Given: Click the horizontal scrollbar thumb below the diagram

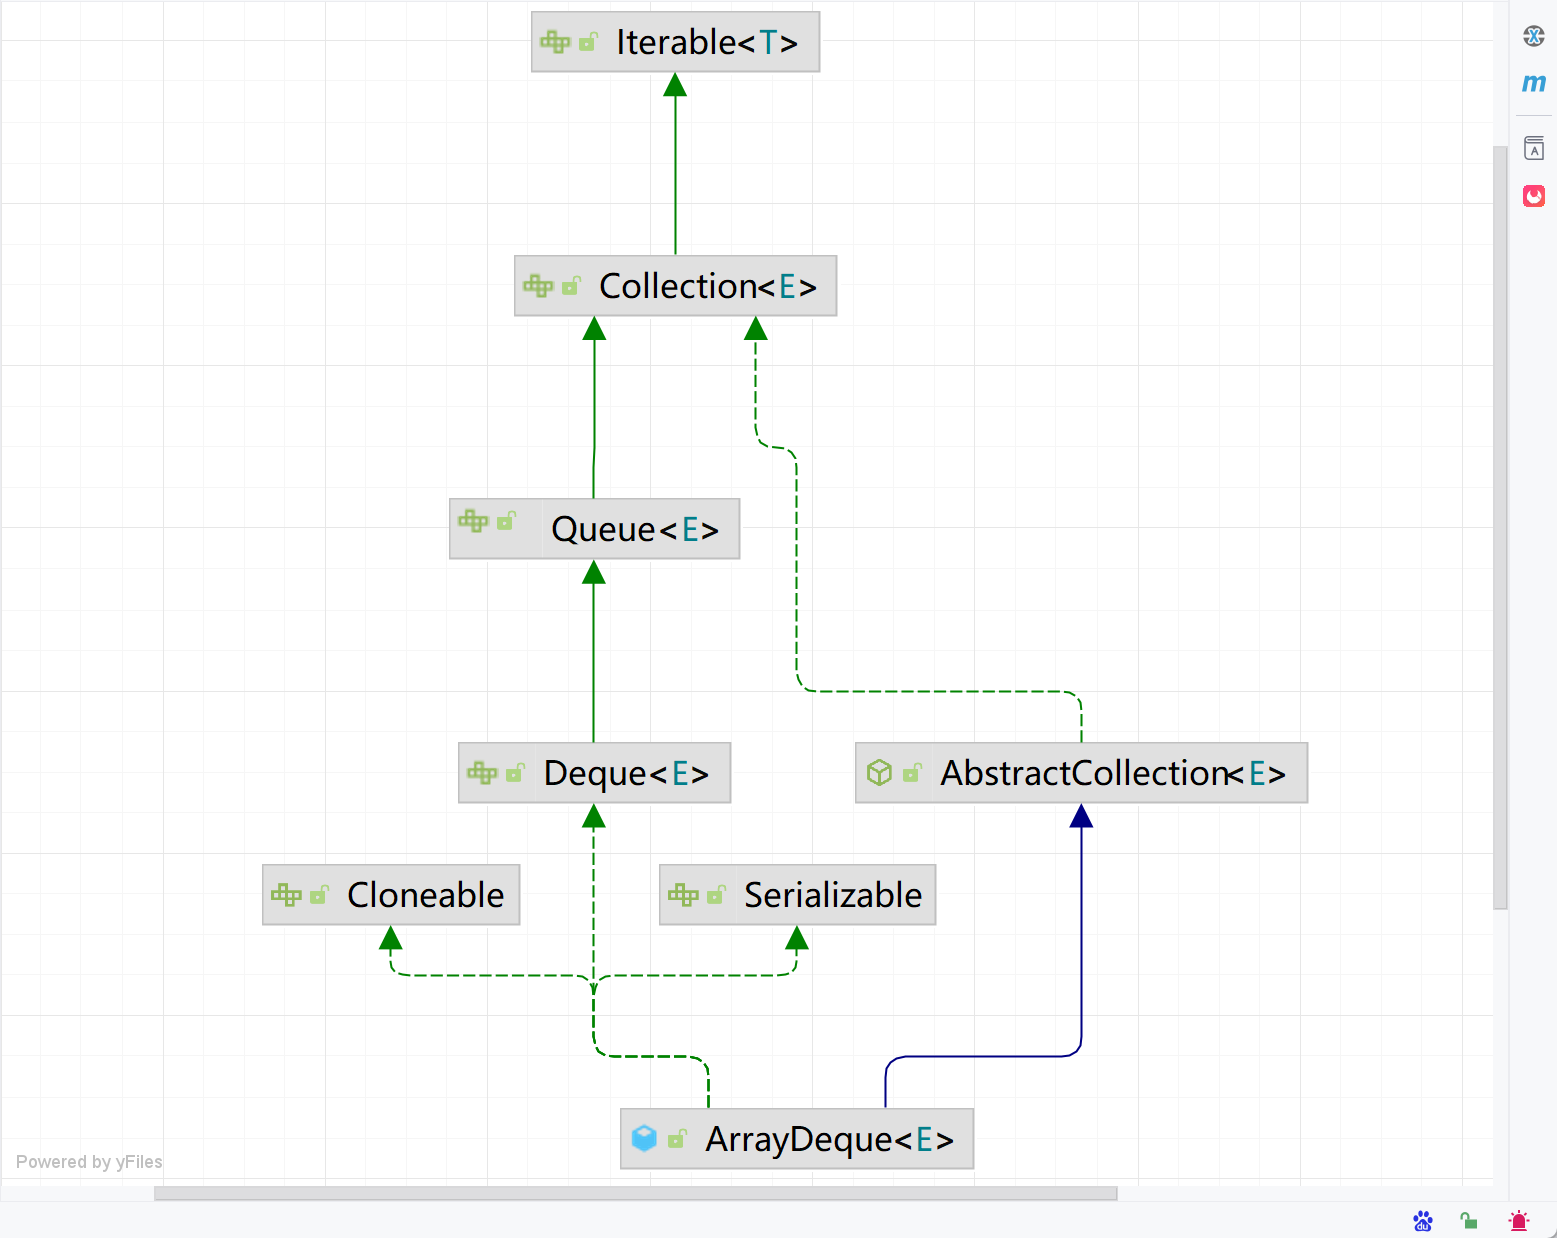Looking at the screenshot, I should pyautogui.click(x=635, y=1193).
